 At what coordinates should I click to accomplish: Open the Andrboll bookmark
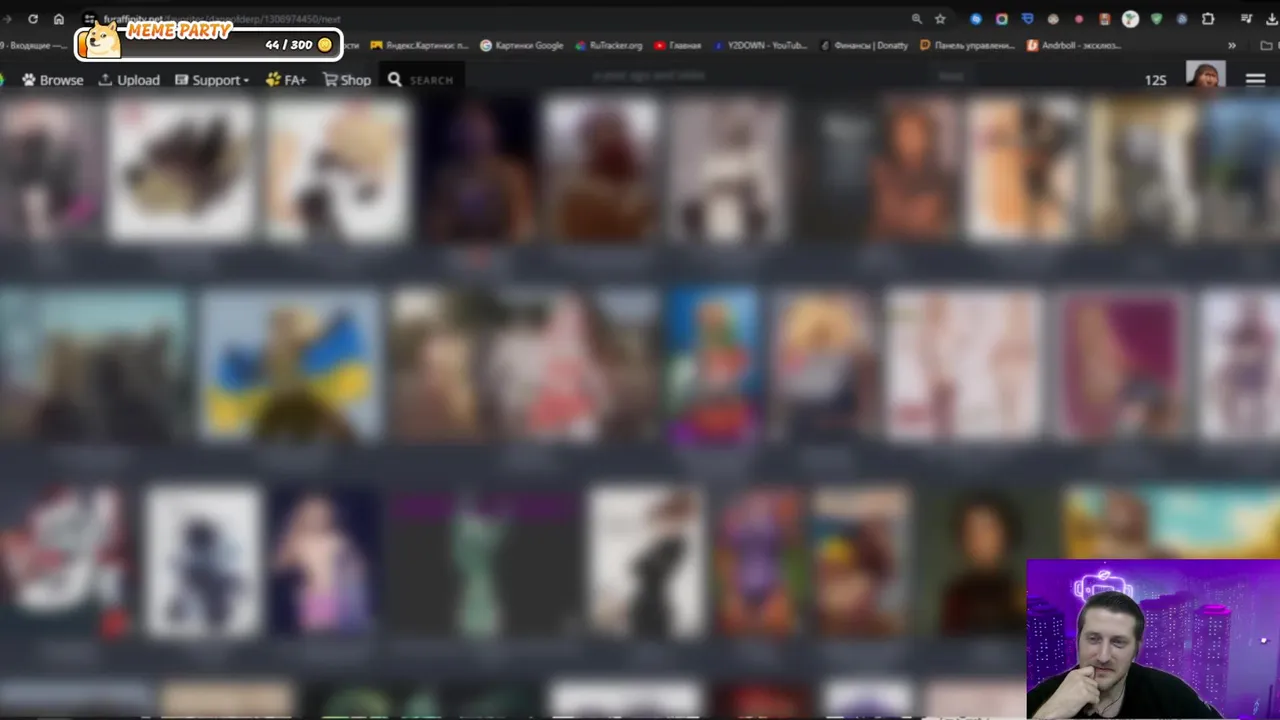point(1075,45)
